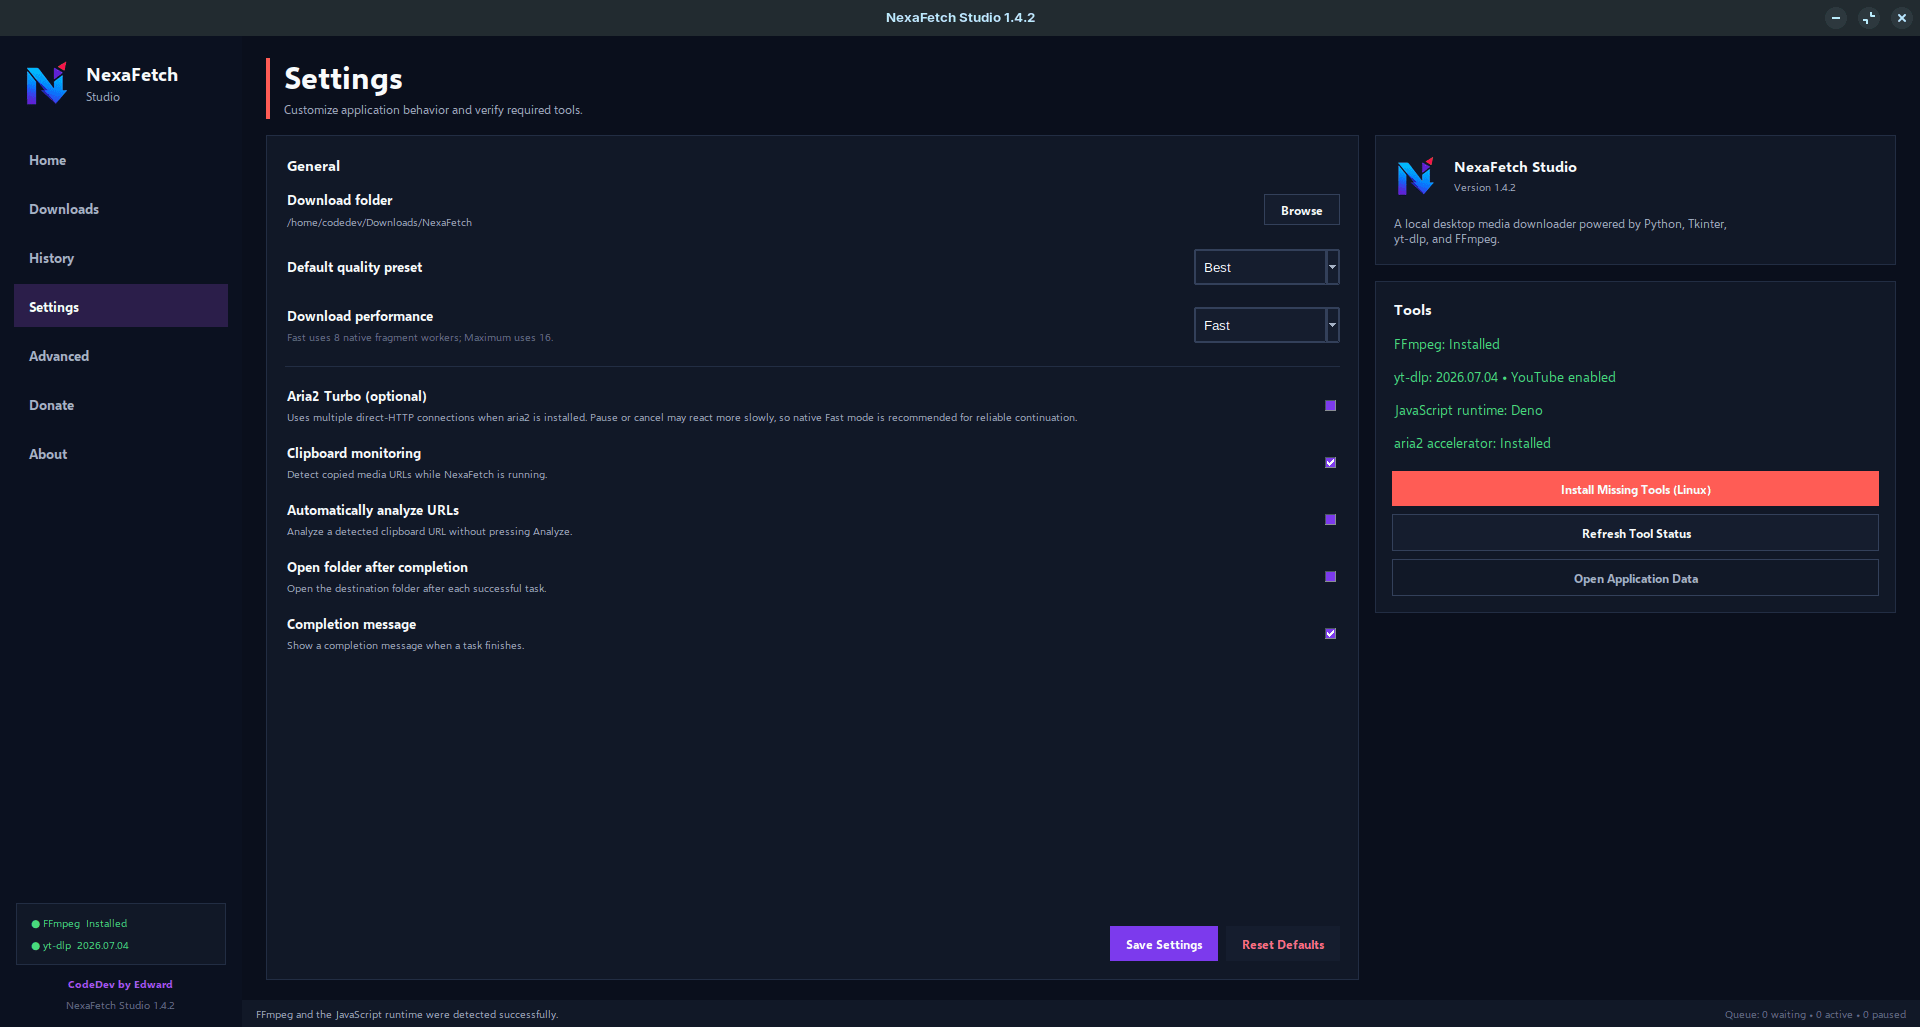Screen dimensions: 1920x1027
Task: Click the "Download folder" label
Action: coord(339,200)
